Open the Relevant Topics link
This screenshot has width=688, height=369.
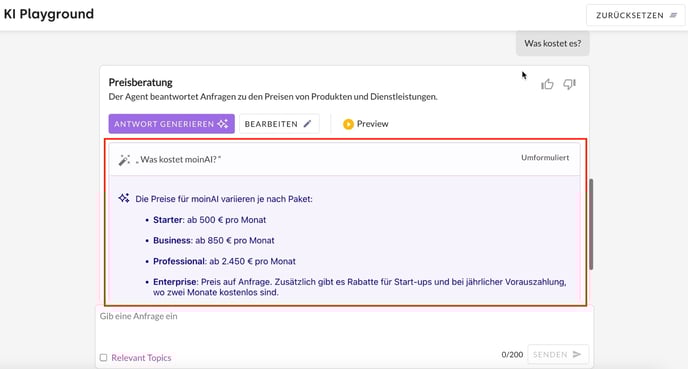(141, 358)
